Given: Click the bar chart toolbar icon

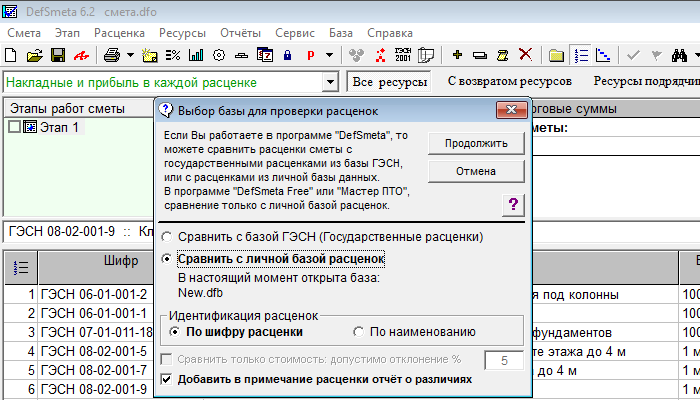Looking at the screenshot, I should [x=196, y=54].
